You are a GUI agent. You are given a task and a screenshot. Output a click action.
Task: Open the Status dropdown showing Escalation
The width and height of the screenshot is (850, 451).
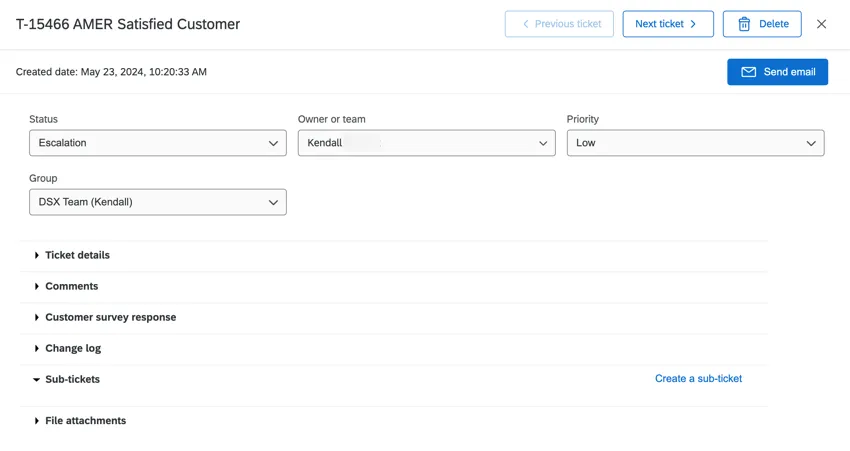(x=157, y=143)
